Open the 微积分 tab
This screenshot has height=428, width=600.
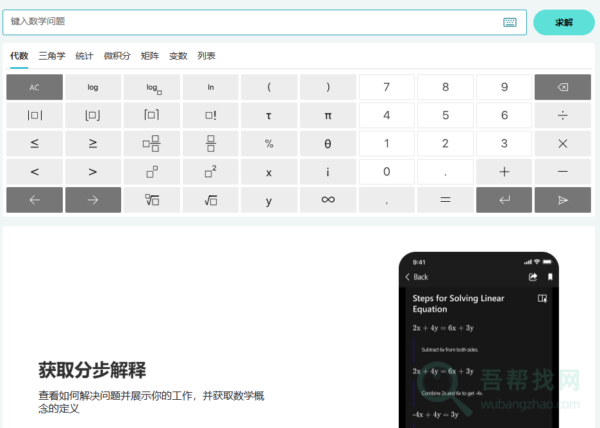(x=117, y=56)
